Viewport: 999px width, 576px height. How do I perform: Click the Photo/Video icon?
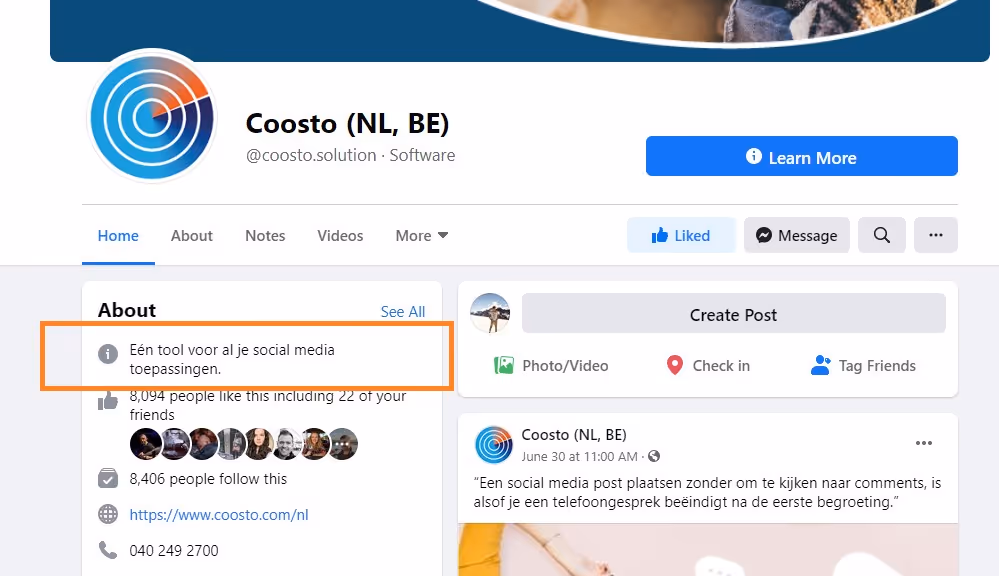[x=503, y=365]
